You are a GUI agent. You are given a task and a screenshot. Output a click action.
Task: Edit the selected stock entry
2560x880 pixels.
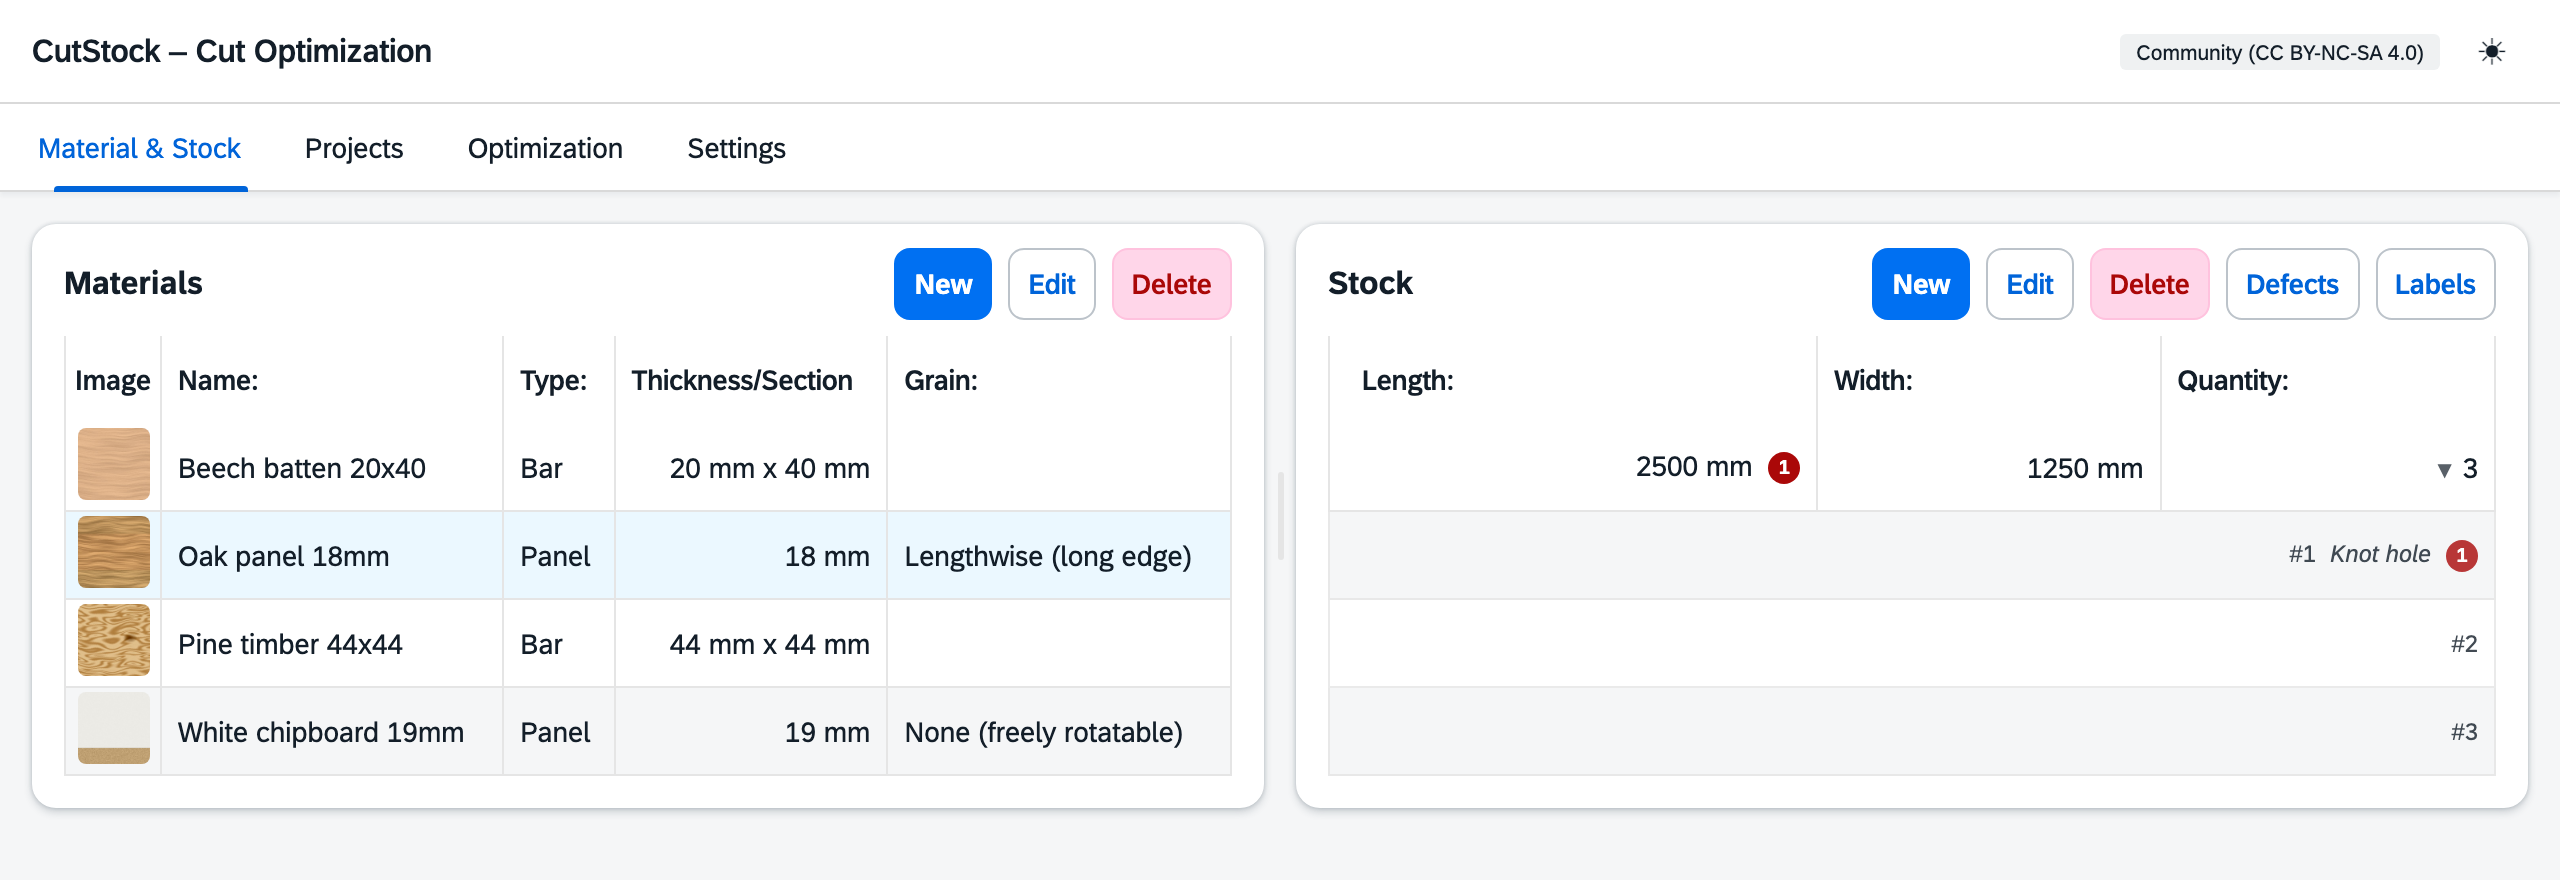(2030, 284)
